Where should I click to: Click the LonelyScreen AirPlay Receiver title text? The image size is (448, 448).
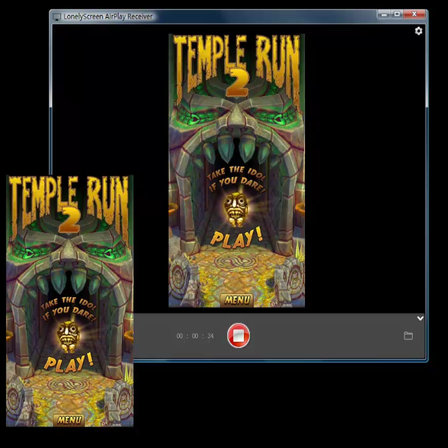coord(108,16)
